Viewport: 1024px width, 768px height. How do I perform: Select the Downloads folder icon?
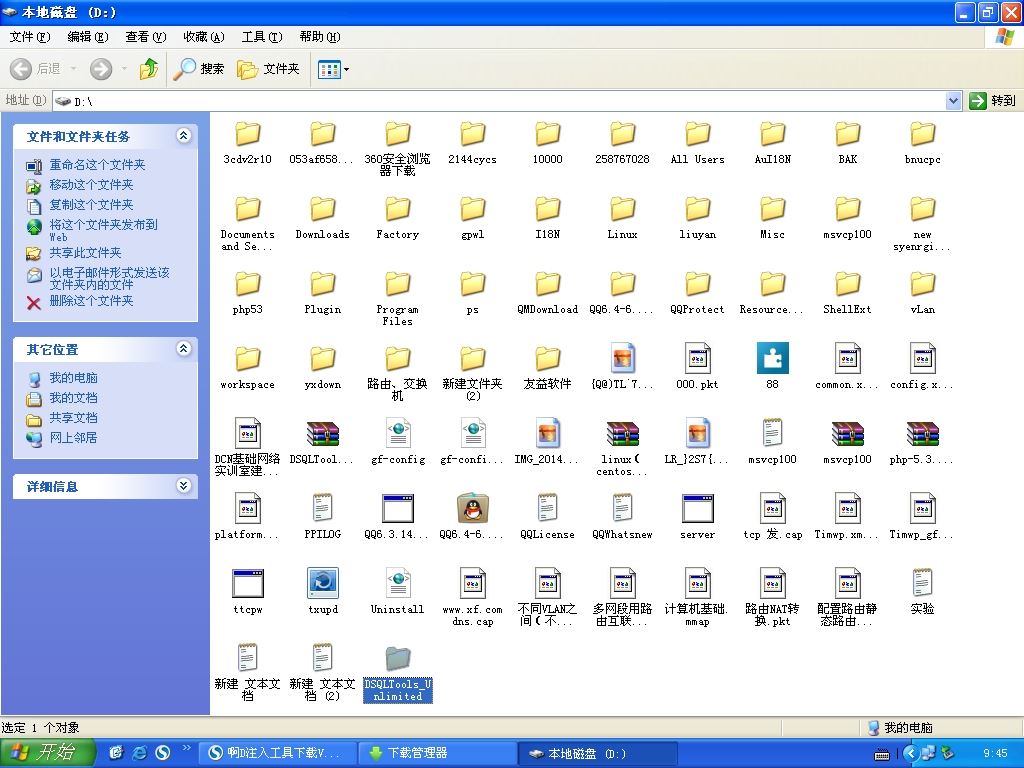(323, 209)
